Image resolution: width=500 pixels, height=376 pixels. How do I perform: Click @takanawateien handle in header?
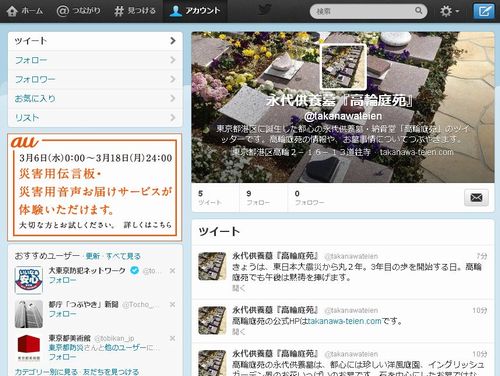[343, 116]
